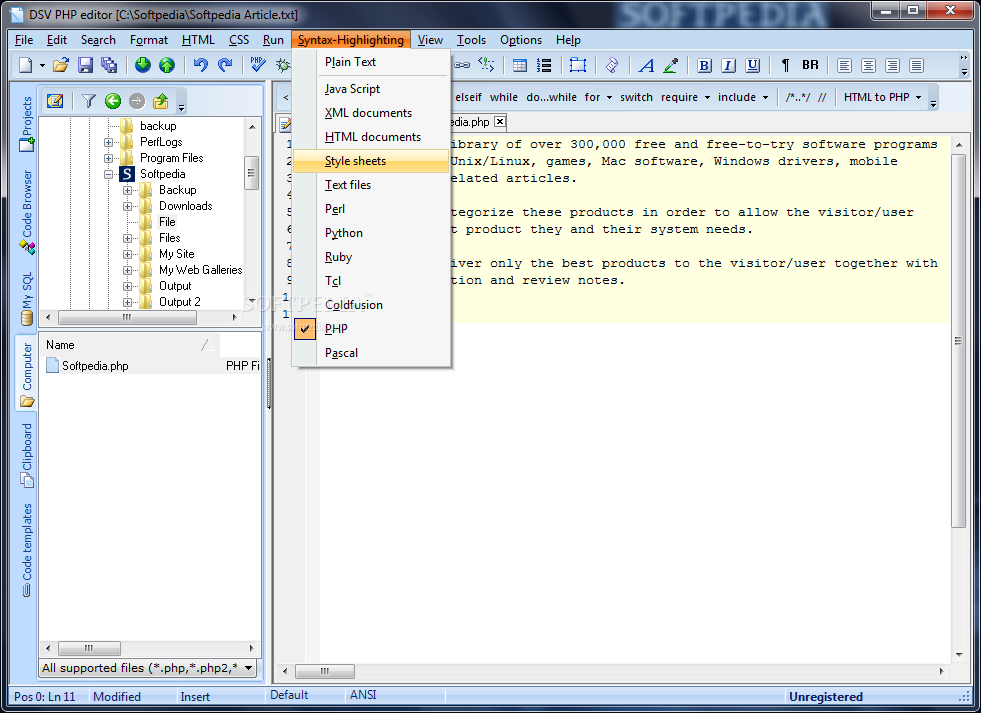The height and width of the screenshot is (713, 981).
Task: Open the font formatting 'A' icon
Action: coord(646,65)
